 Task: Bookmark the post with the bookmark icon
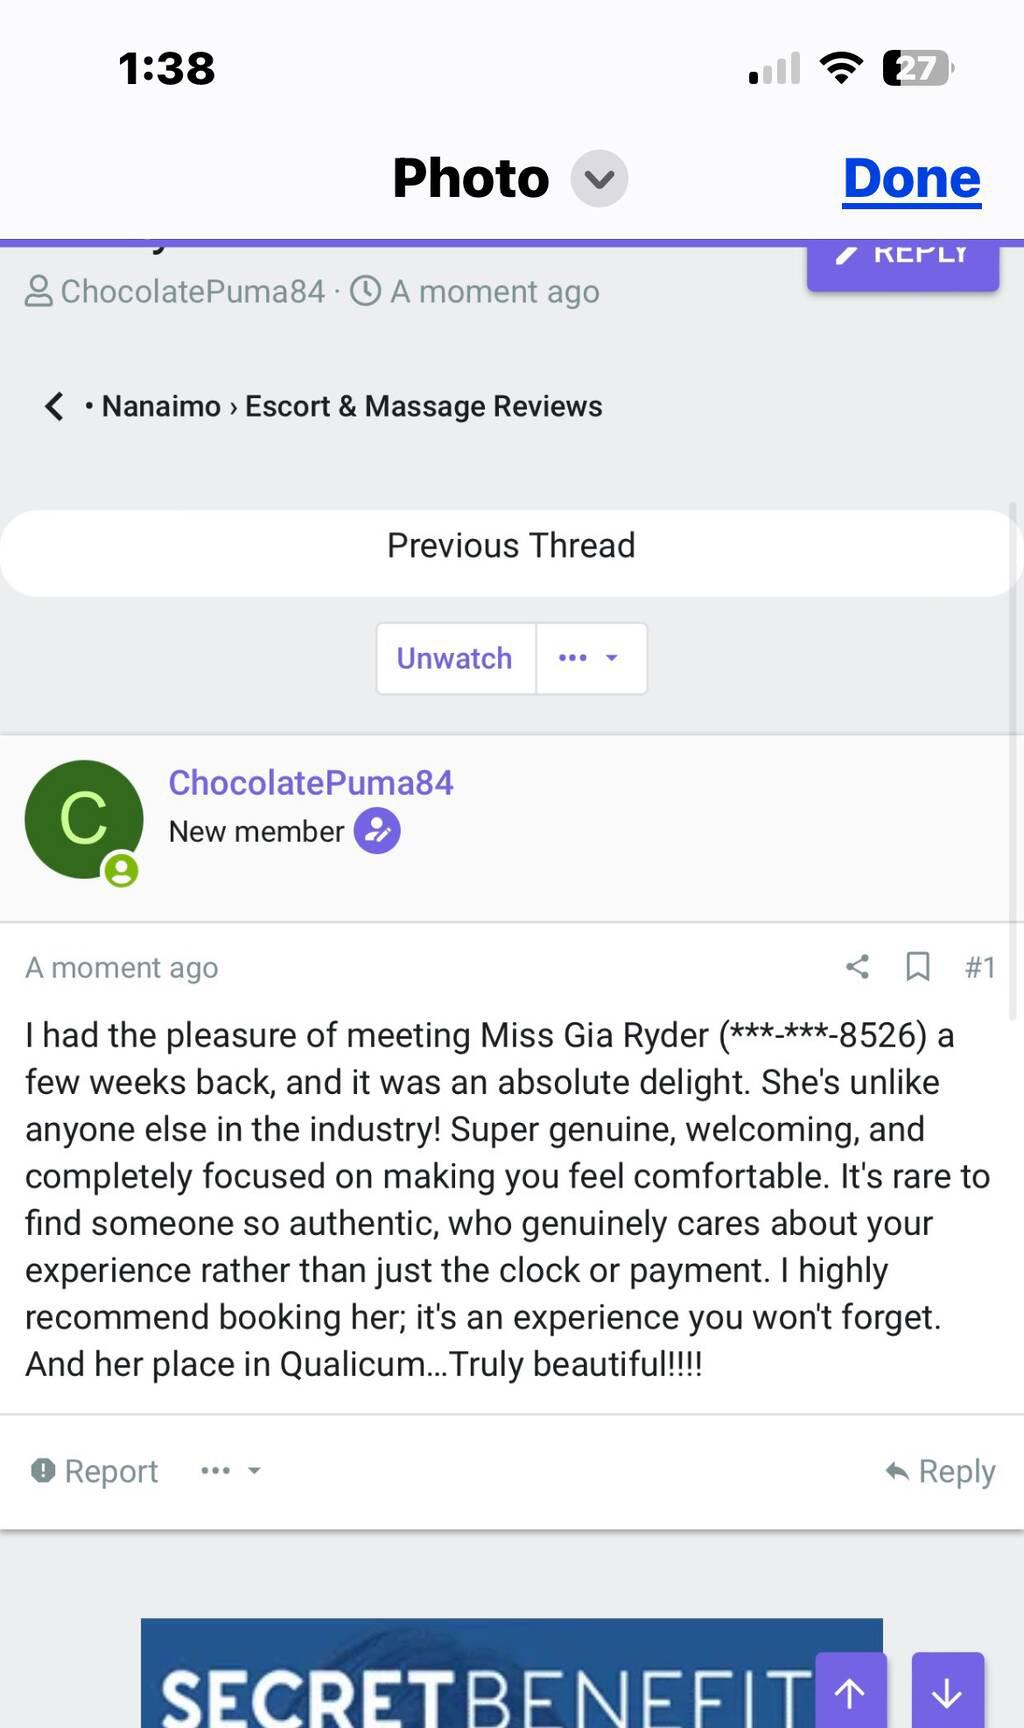[x=917, y=966]
